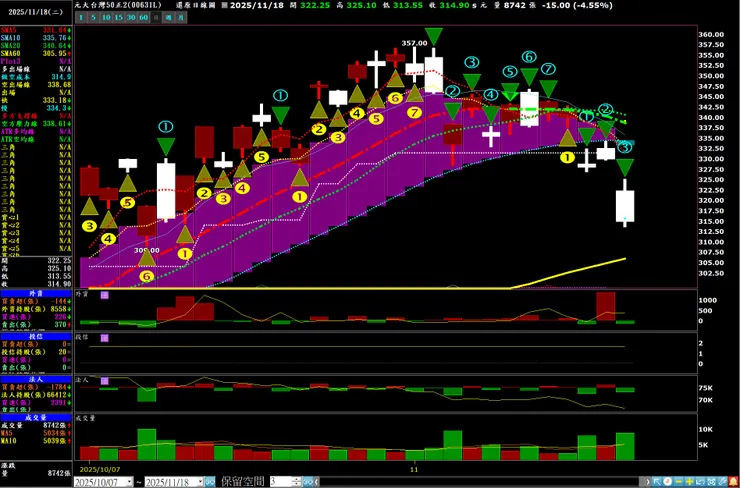The image size is (740, 488).
Task: Click the SMA10 indicator row
Action: pos(36,38)
